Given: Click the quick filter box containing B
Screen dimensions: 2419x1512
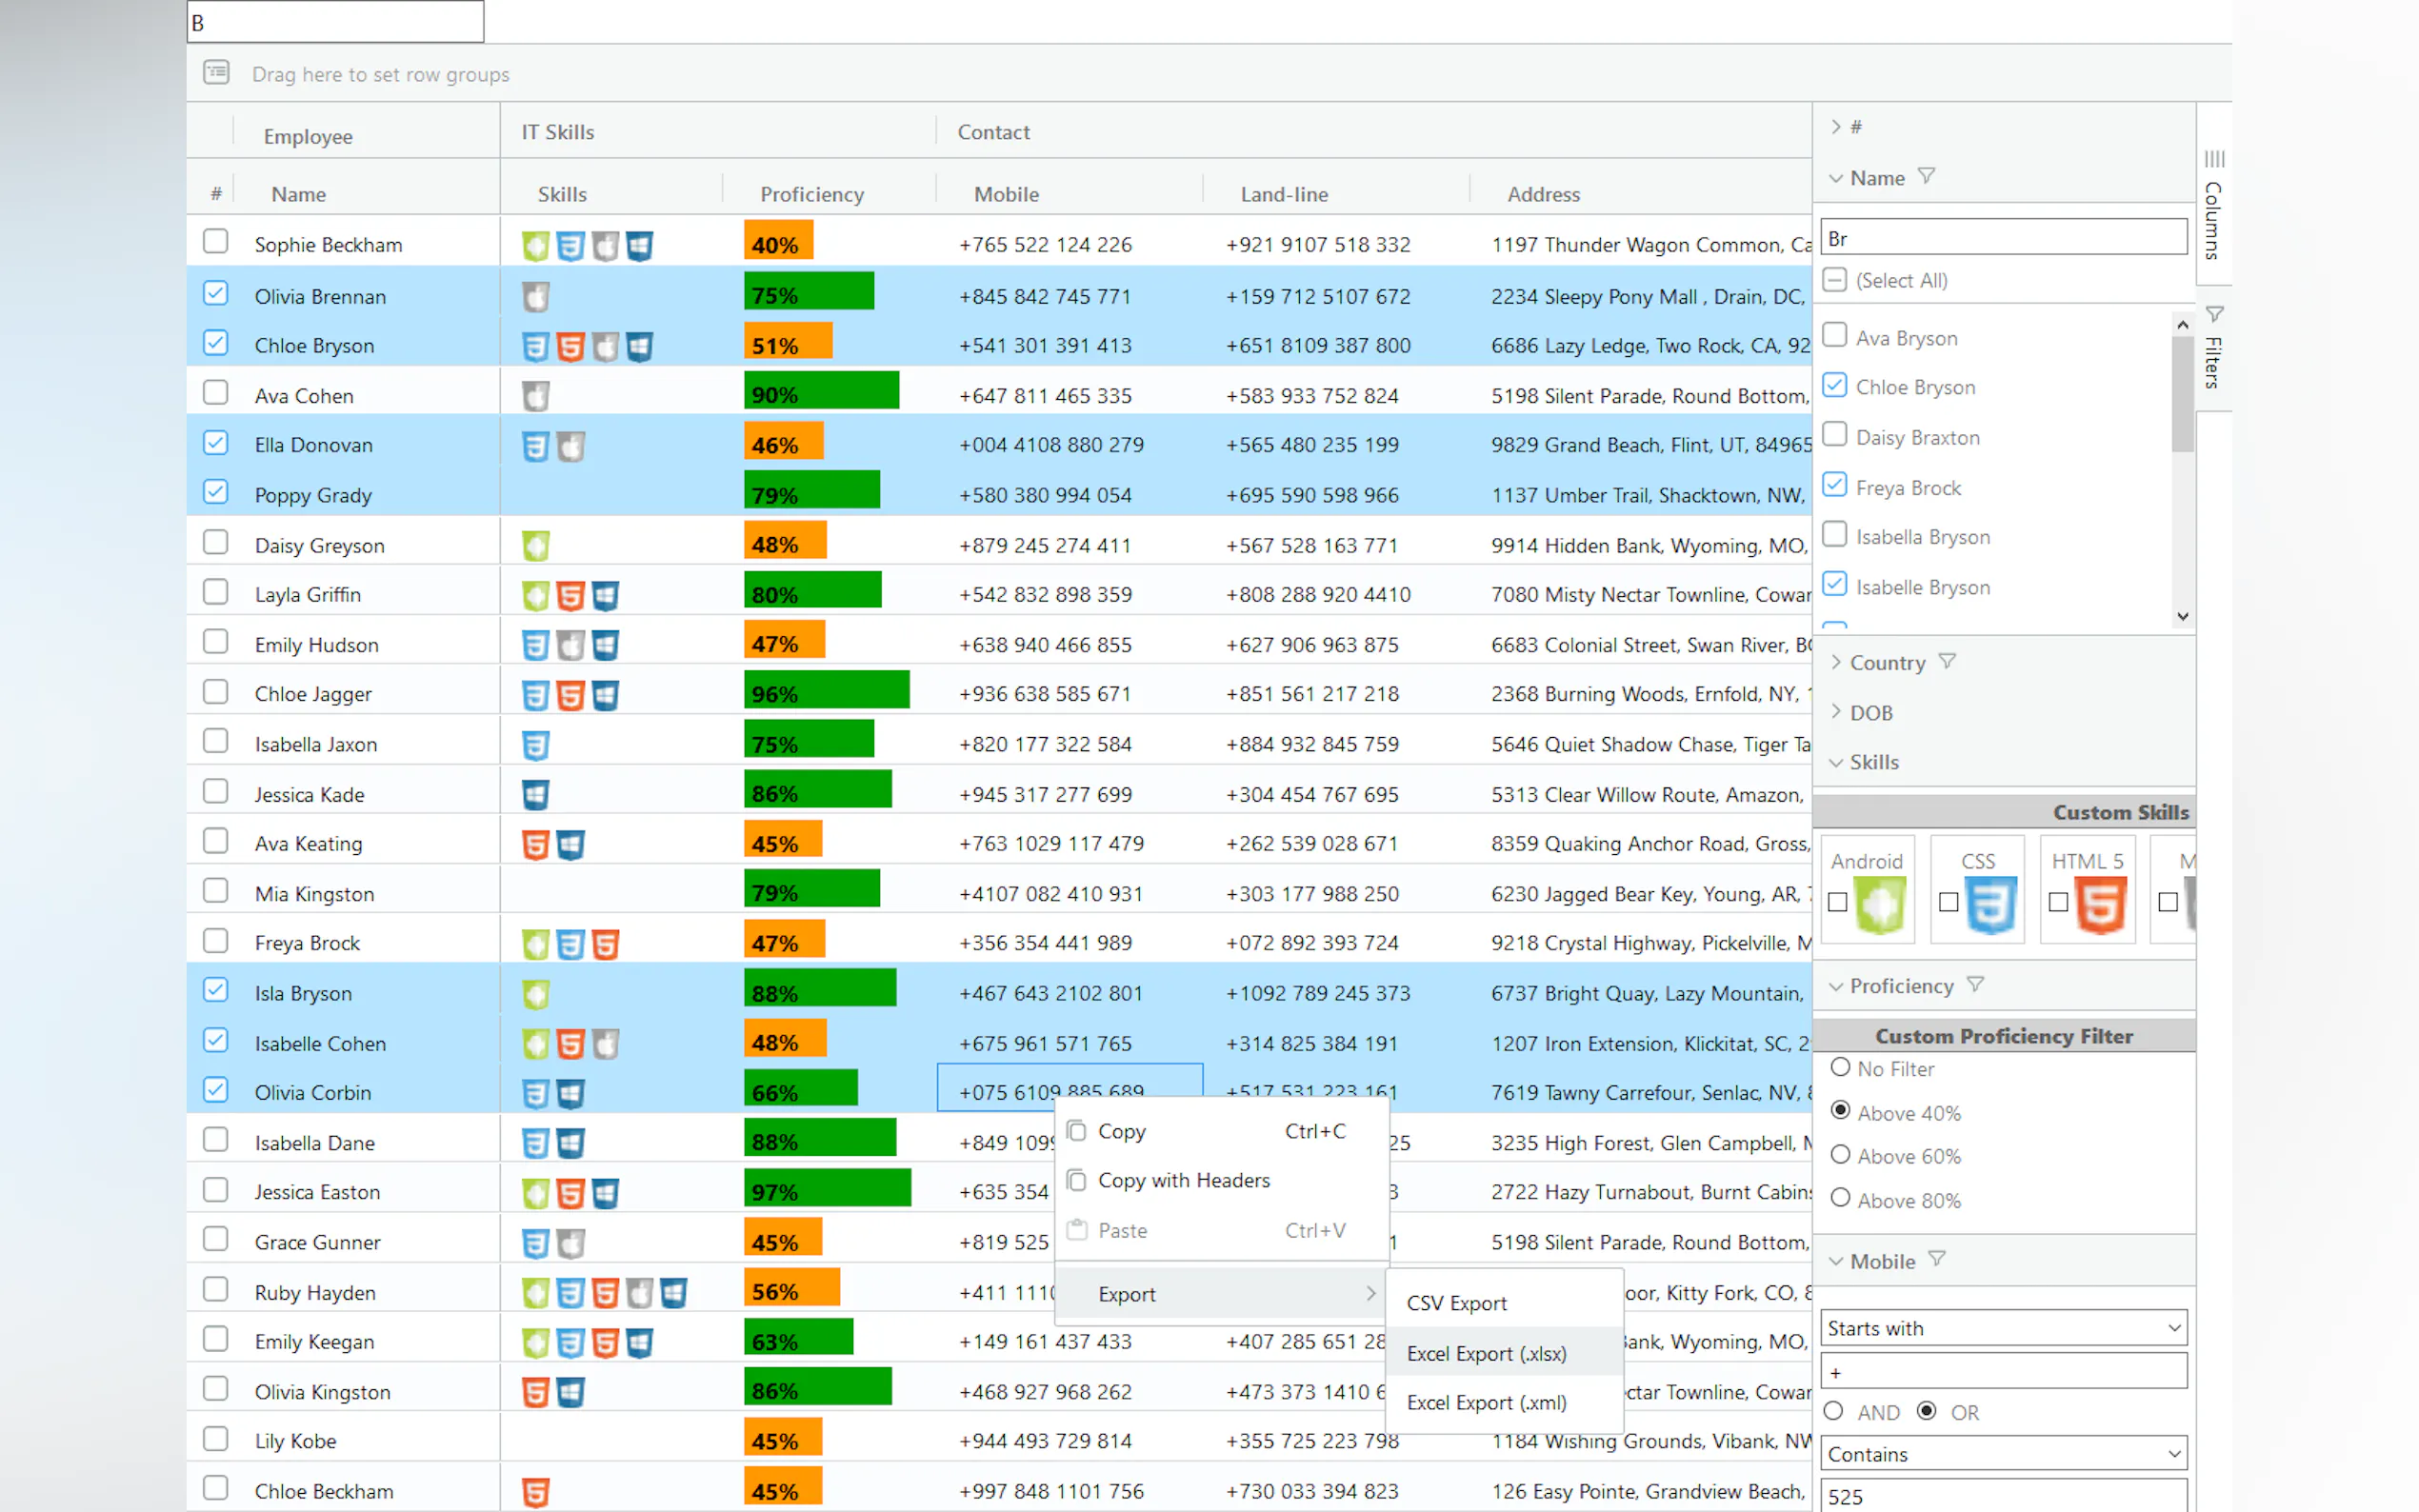Looking at the screenshot, I should coord(335,22).
